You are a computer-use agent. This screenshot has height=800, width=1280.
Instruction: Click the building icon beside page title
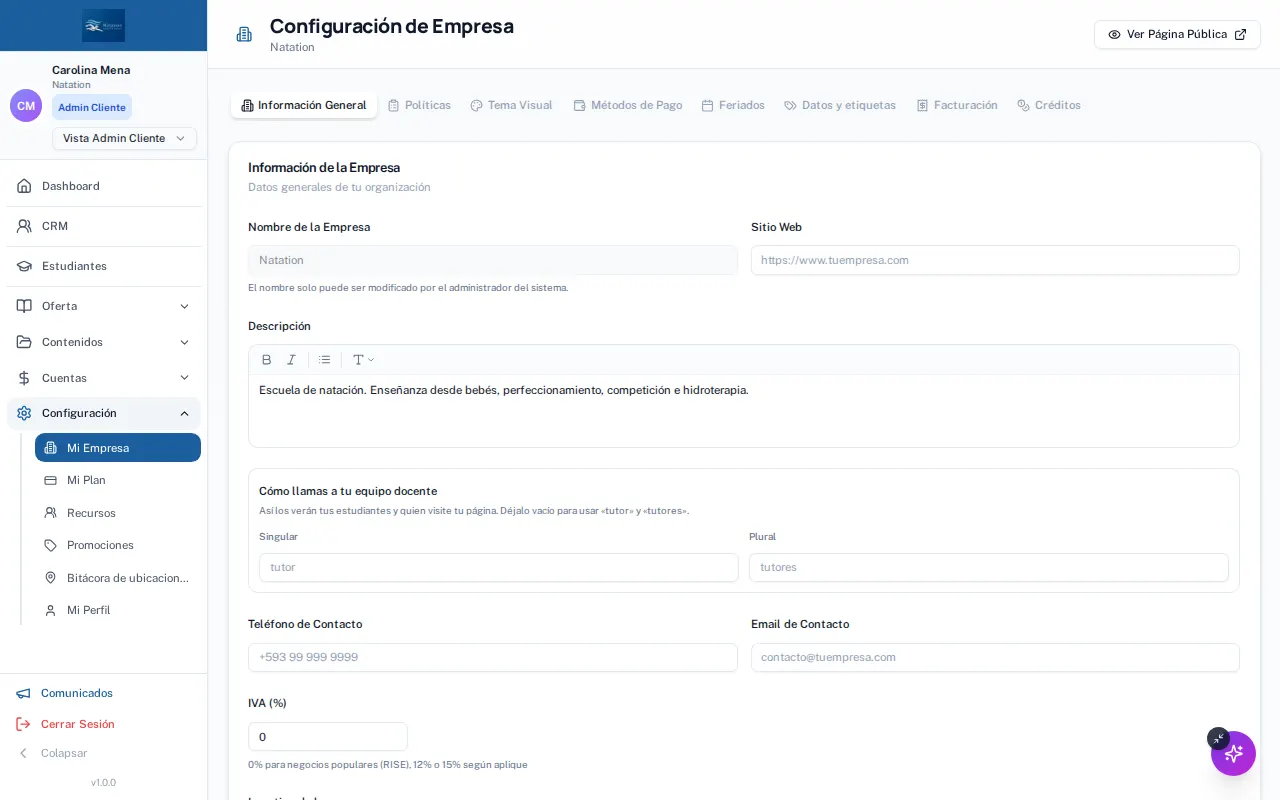pyautogui.click(x=244, y=34)
